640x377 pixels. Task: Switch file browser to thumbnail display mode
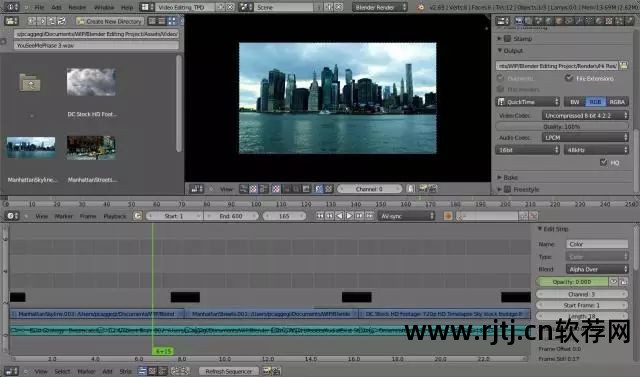(172, 21)
